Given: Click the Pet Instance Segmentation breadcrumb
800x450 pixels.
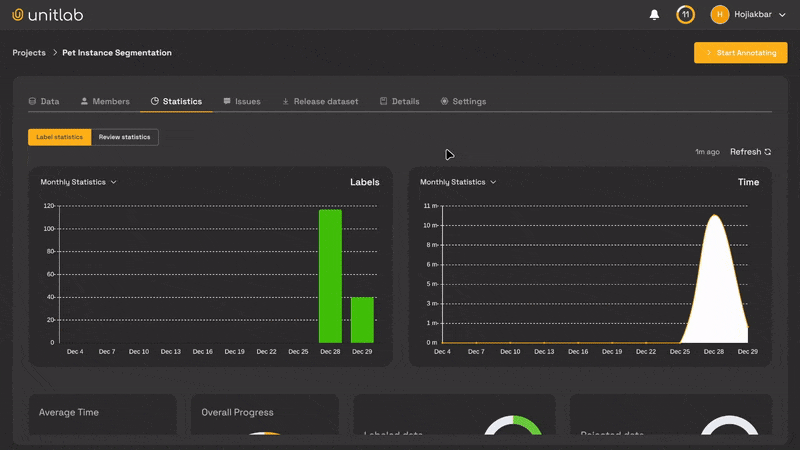Looking at the screenshot, I should (x=117, y=53).
